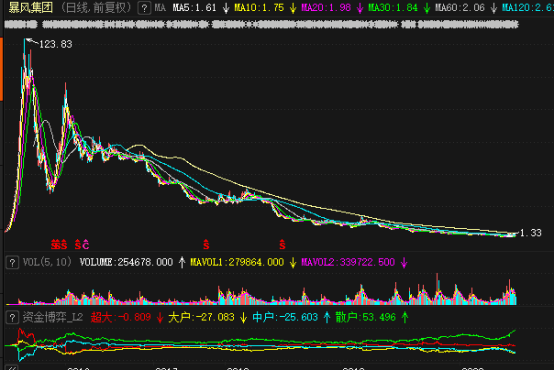This screenshot has height=371, width=554.
Task: Click the S marker directly beside the C marker
Action: (78, 244)
